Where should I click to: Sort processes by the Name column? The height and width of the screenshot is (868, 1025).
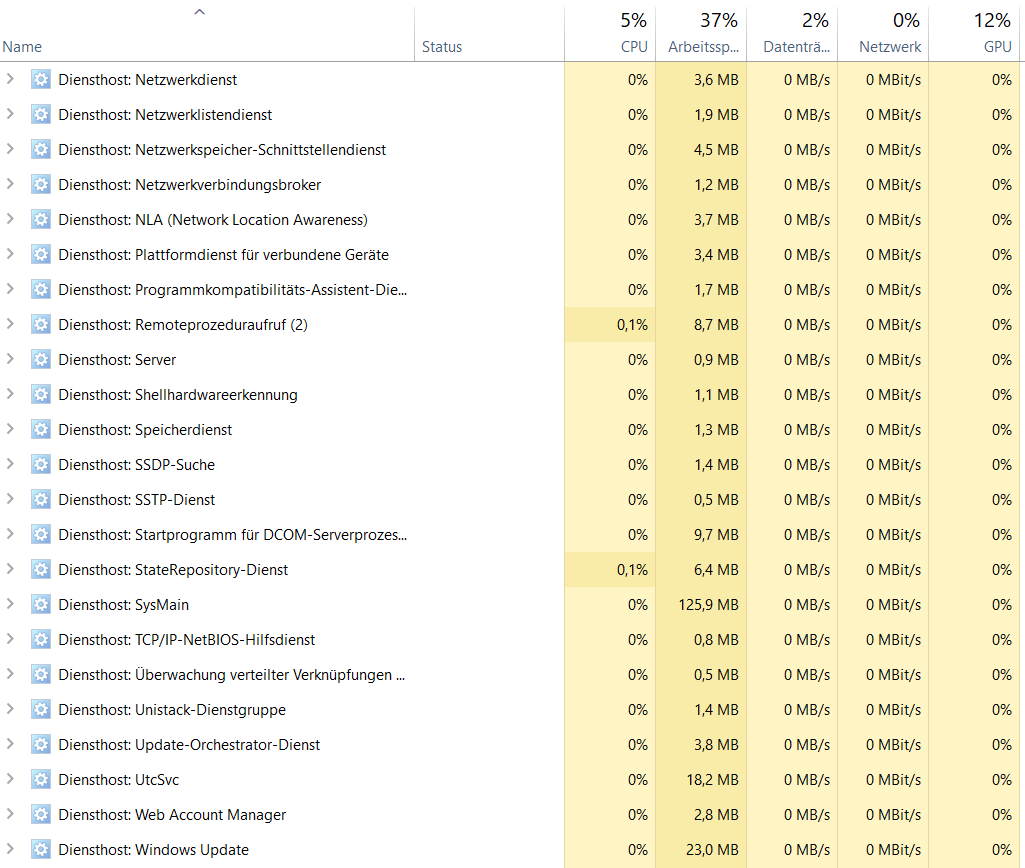tap(22, 47)
